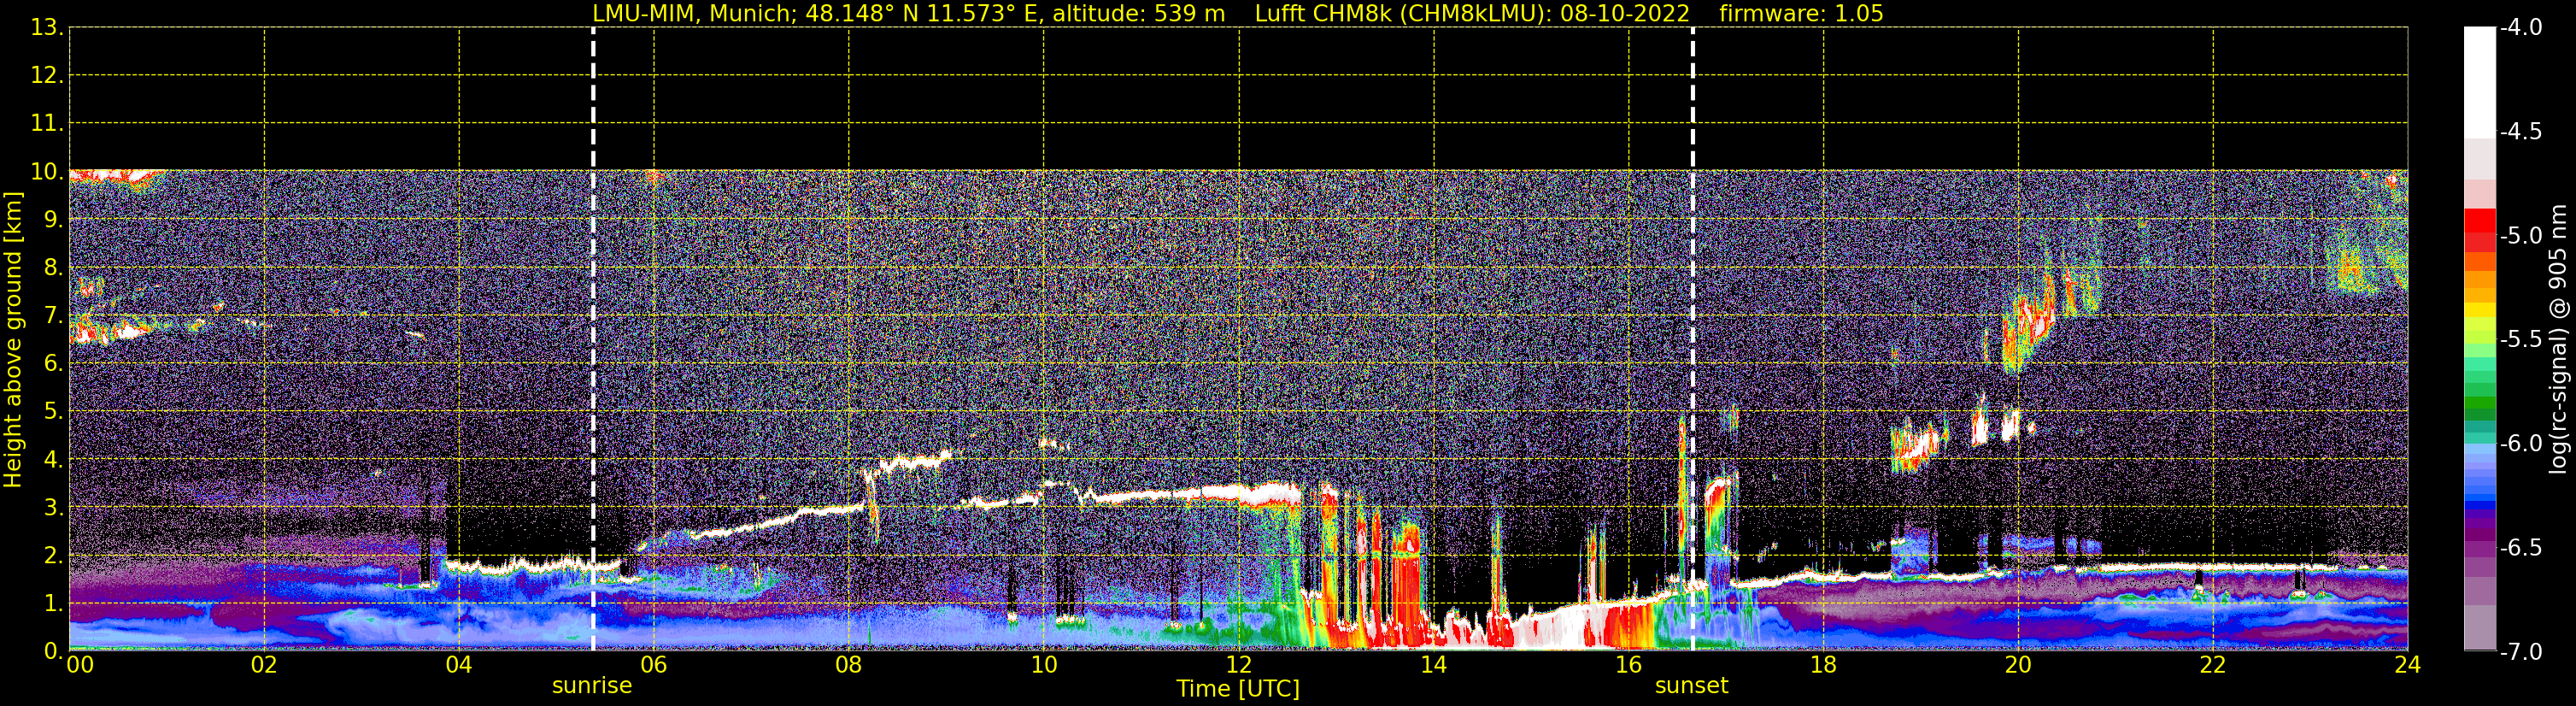2576x706 pixels.
Task: Click the 'sunset' label below the time axis
Action: point(1691,686)
